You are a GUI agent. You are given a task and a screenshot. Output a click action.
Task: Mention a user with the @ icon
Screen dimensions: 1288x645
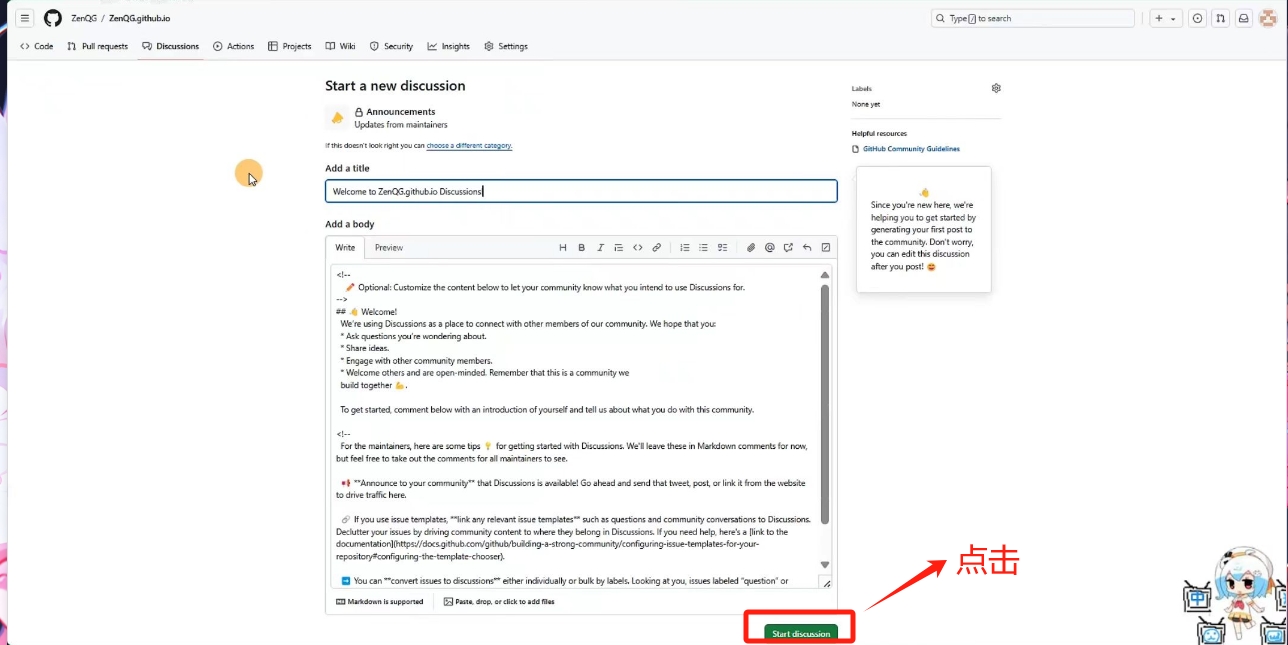coord(770,248)
